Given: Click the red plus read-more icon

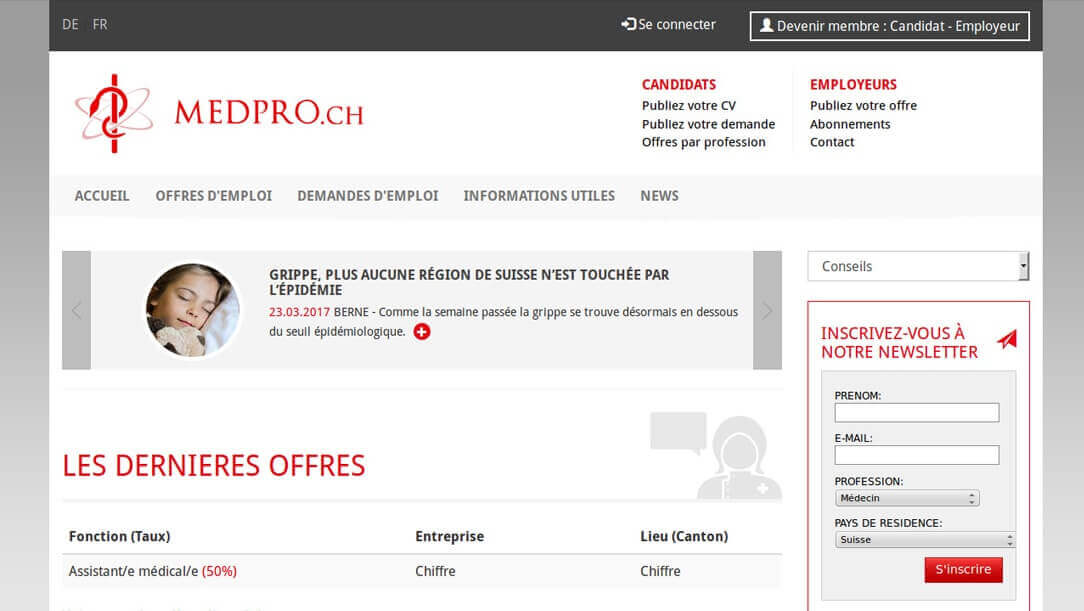Looking at the screenshot, I should (x=422, y=332).
